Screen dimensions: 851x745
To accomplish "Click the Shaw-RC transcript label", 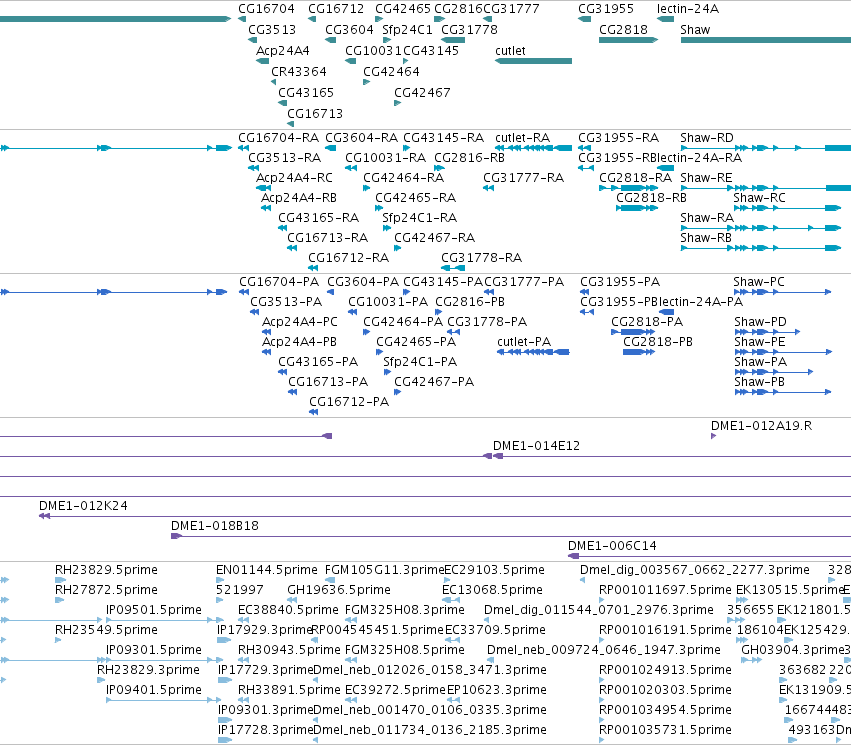I will (x=759, y=198).
